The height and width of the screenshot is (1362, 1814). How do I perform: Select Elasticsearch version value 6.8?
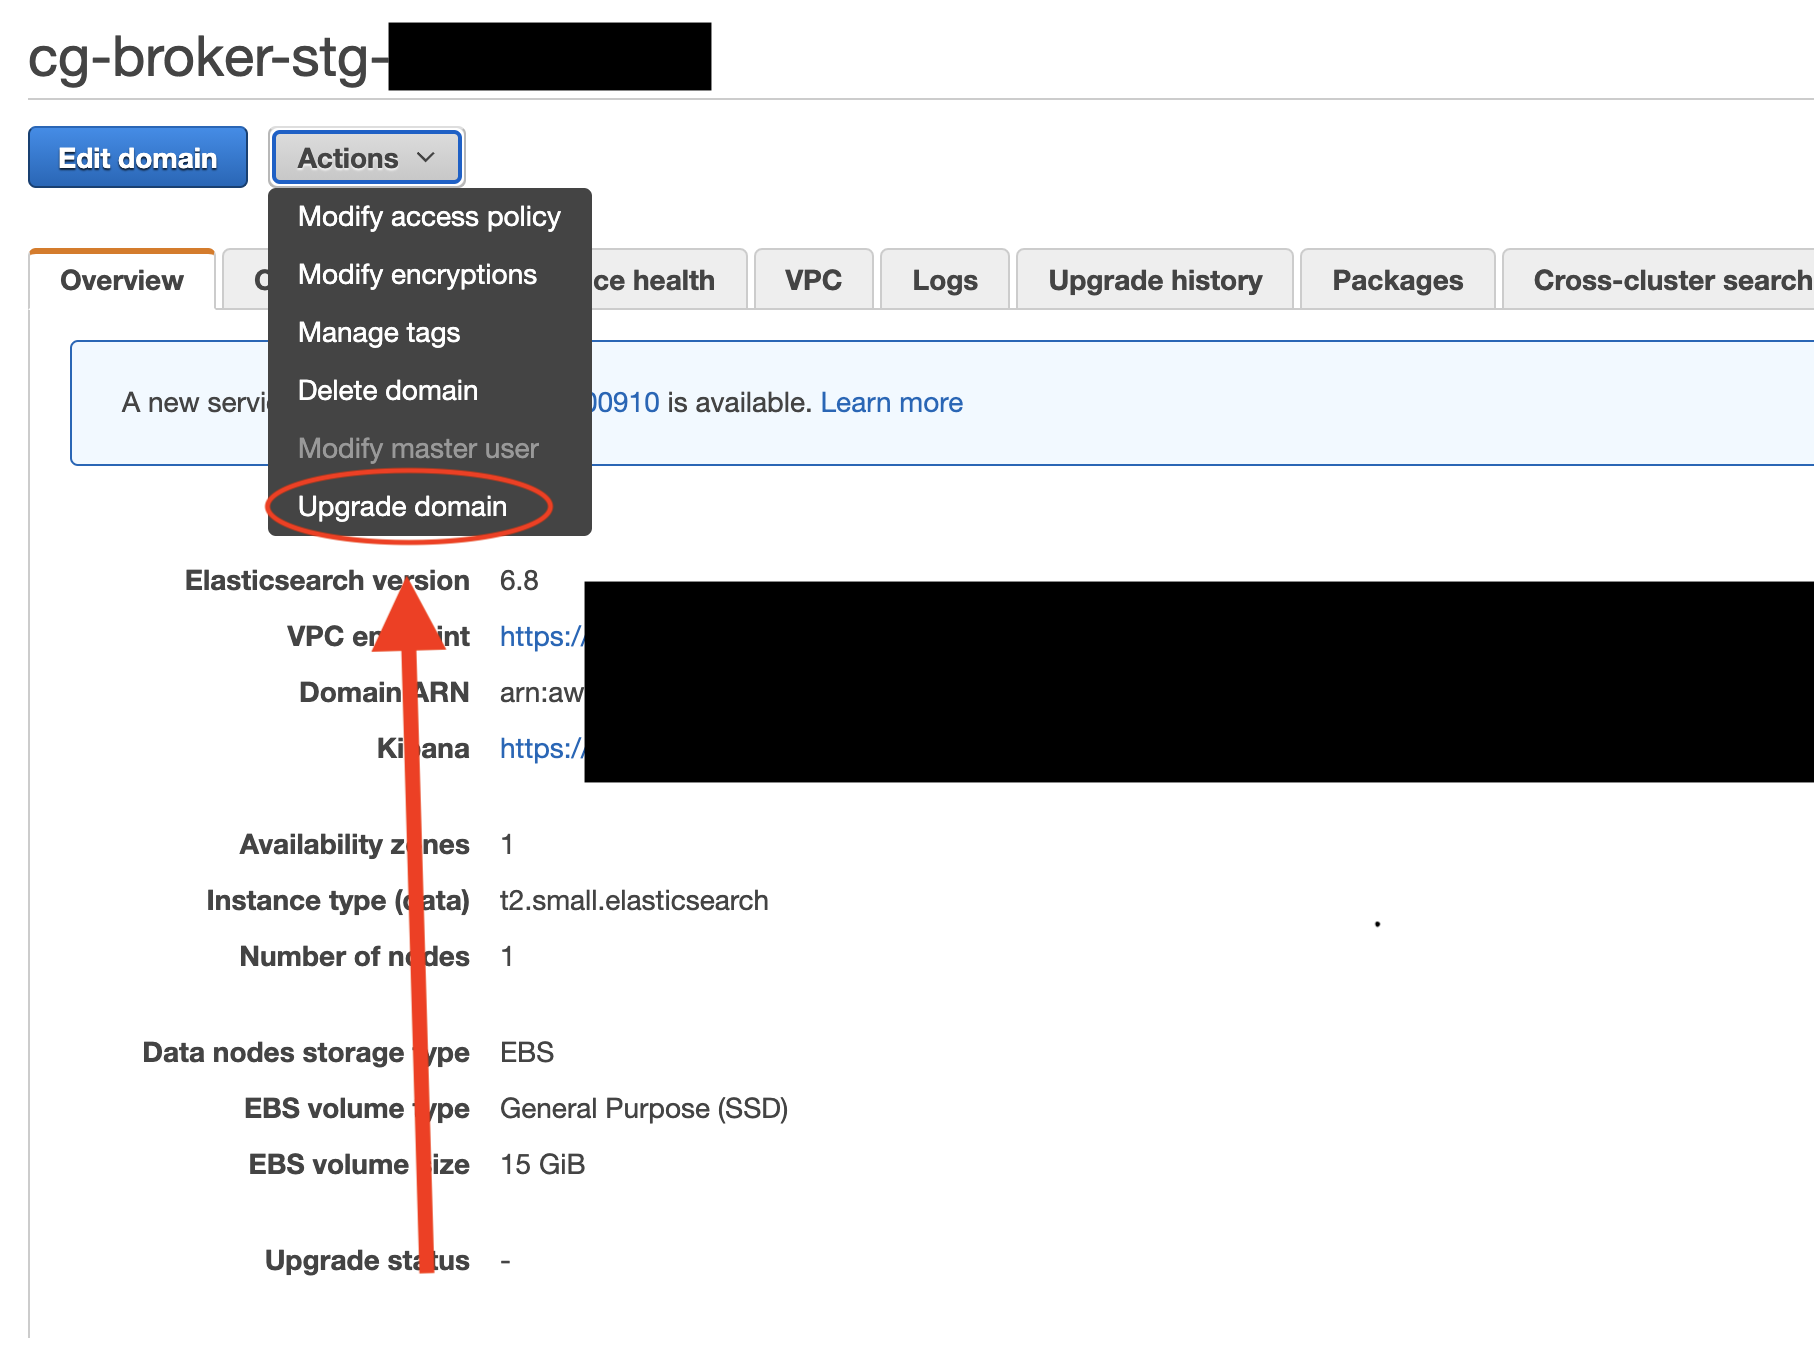point(519,581)
